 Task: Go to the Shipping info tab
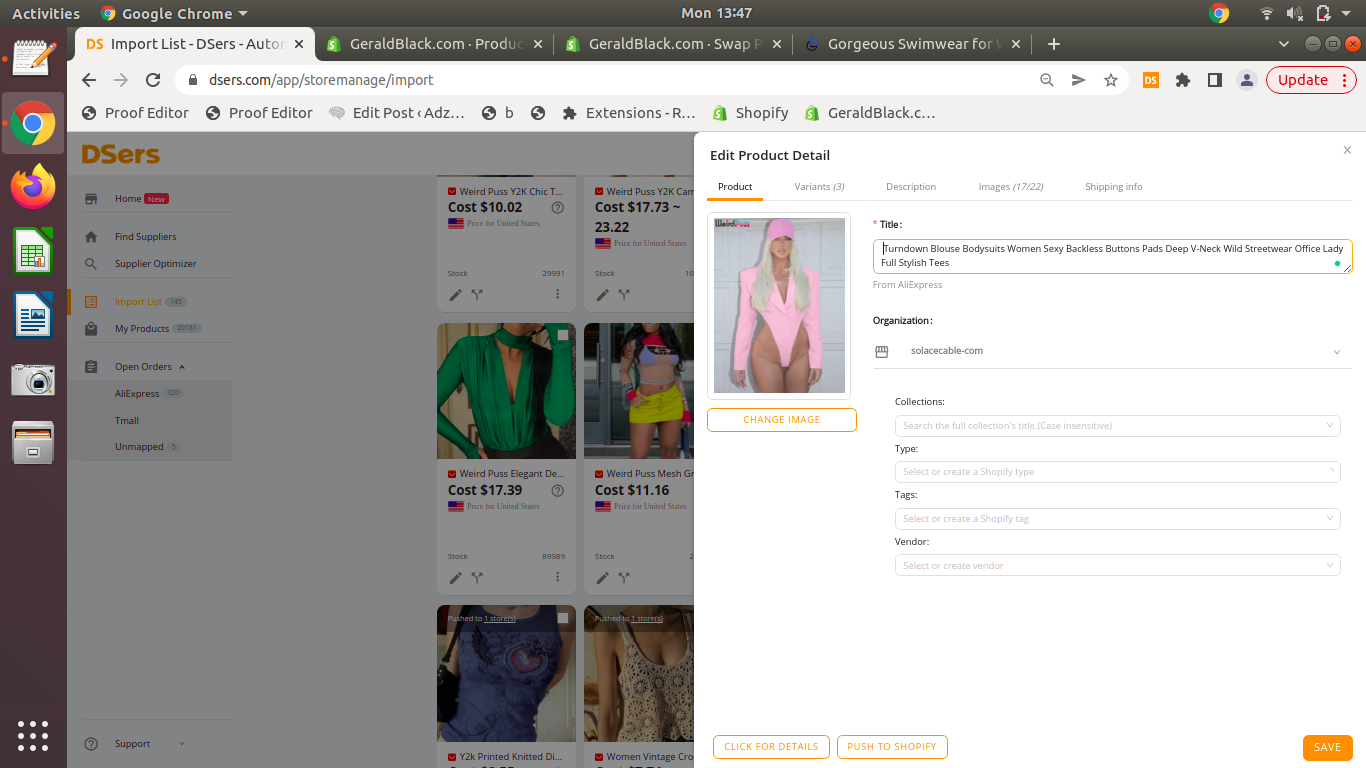click(1113, 187)
